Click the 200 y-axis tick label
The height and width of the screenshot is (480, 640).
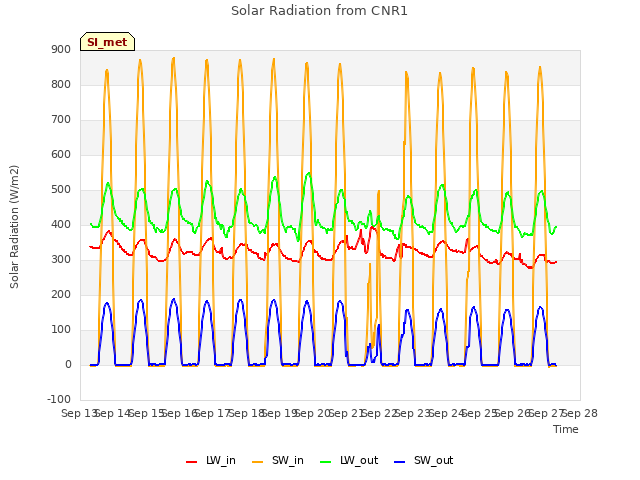click(x=61, y=295)
